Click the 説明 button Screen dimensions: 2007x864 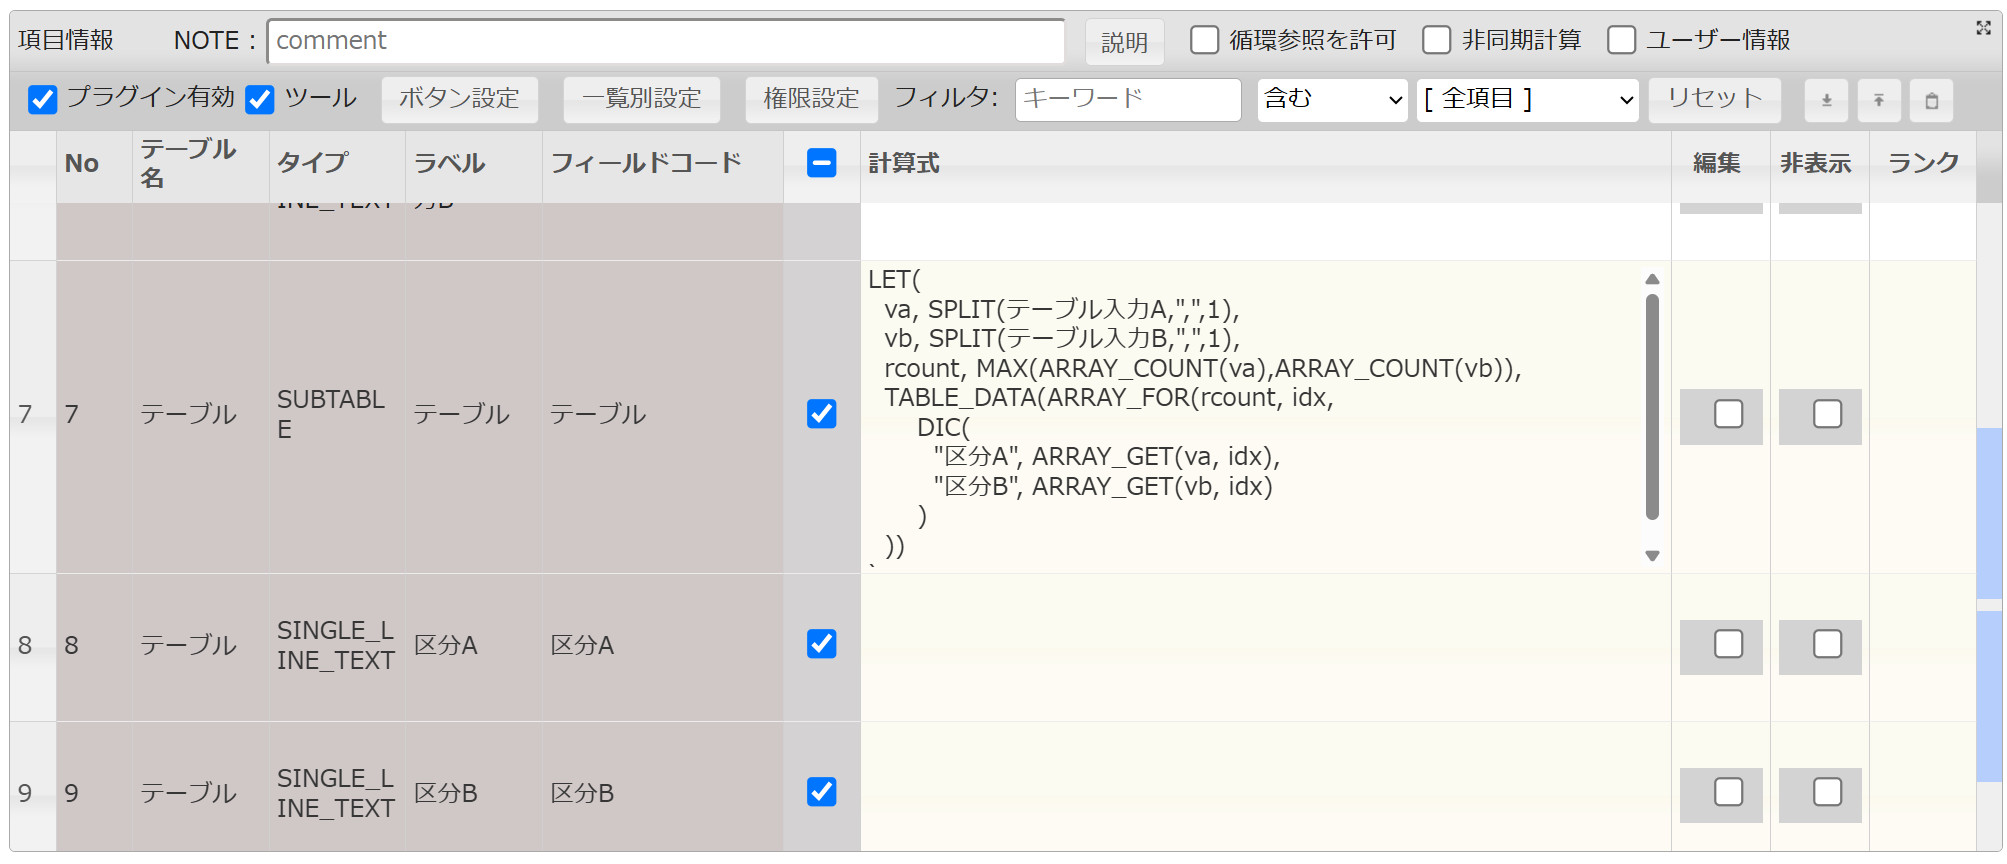tap(1124, 42)
